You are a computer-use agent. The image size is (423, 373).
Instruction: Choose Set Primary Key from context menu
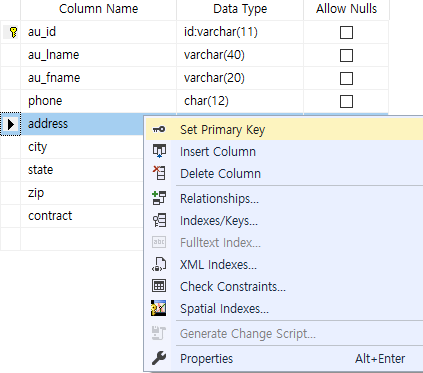click(284, 129)
